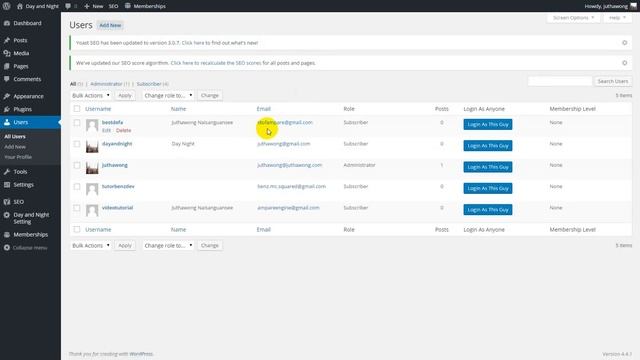Check the box for user videotutorial

[77, 208]
